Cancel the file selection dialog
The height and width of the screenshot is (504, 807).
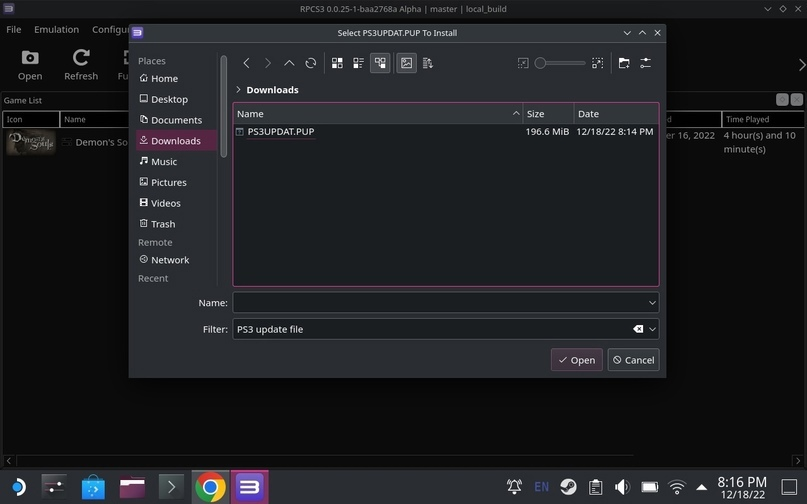[x=634, y=360]
